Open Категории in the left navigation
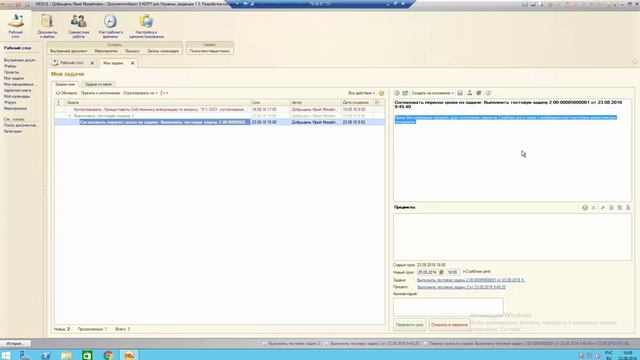Image resolution: width=640 pixels, height=360 pixels. coord(13,131)
